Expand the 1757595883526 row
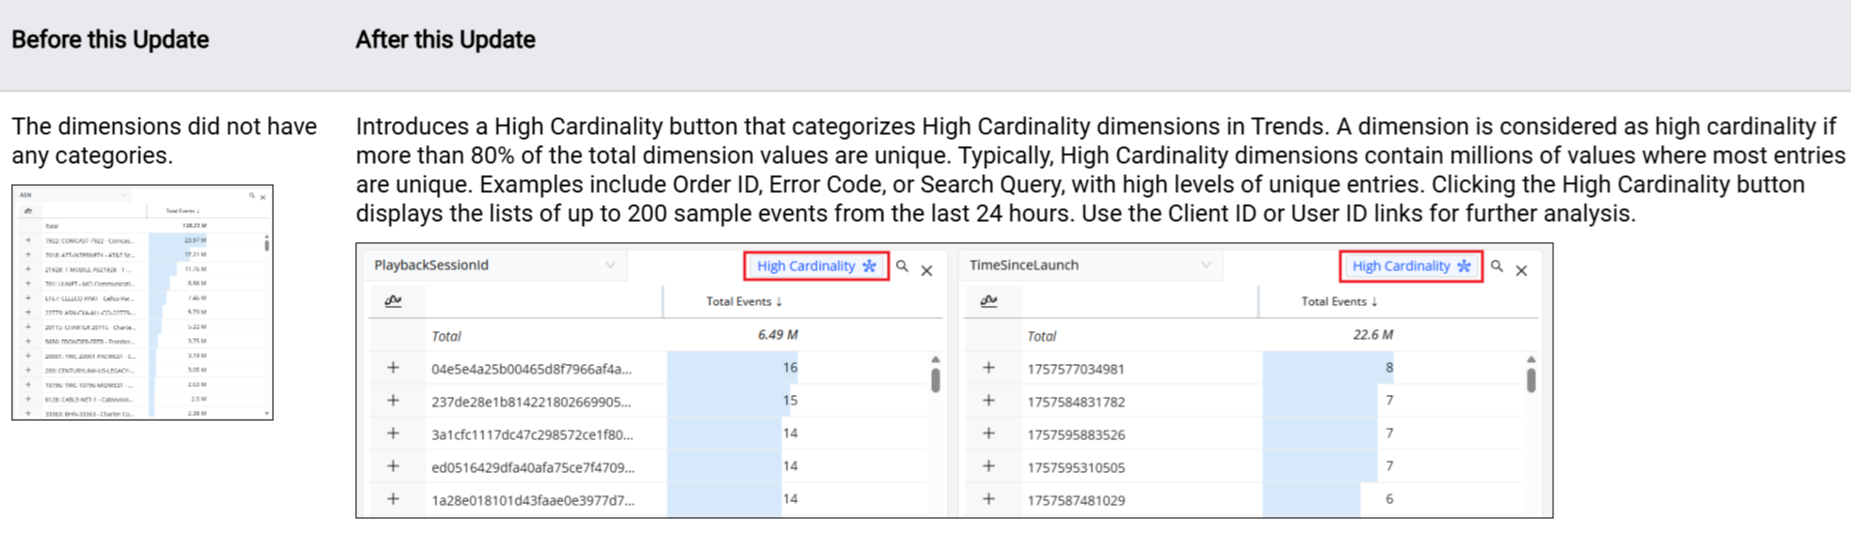This screenshot has width=1851, height=537. pyautogui.click(x=988, y=434)
